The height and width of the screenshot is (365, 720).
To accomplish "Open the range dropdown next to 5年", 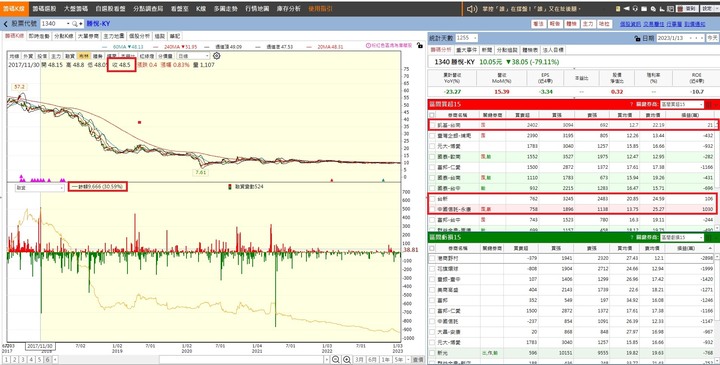I will (x=407, y=360).
